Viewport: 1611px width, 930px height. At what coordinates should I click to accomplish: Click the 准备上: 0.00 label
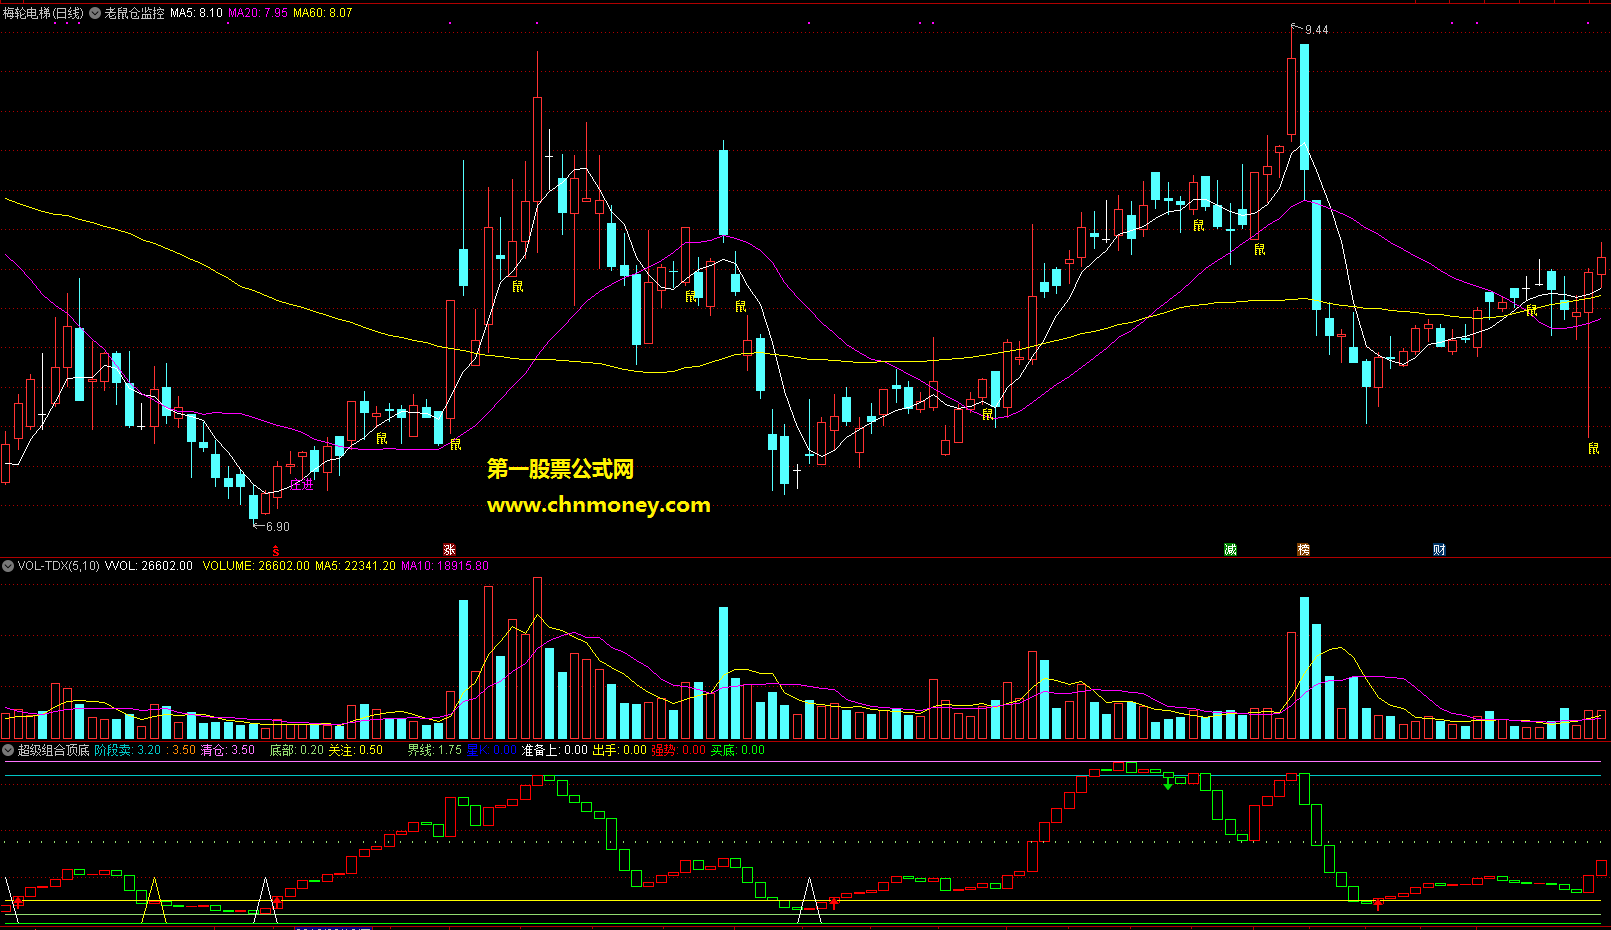coord(554,750)
